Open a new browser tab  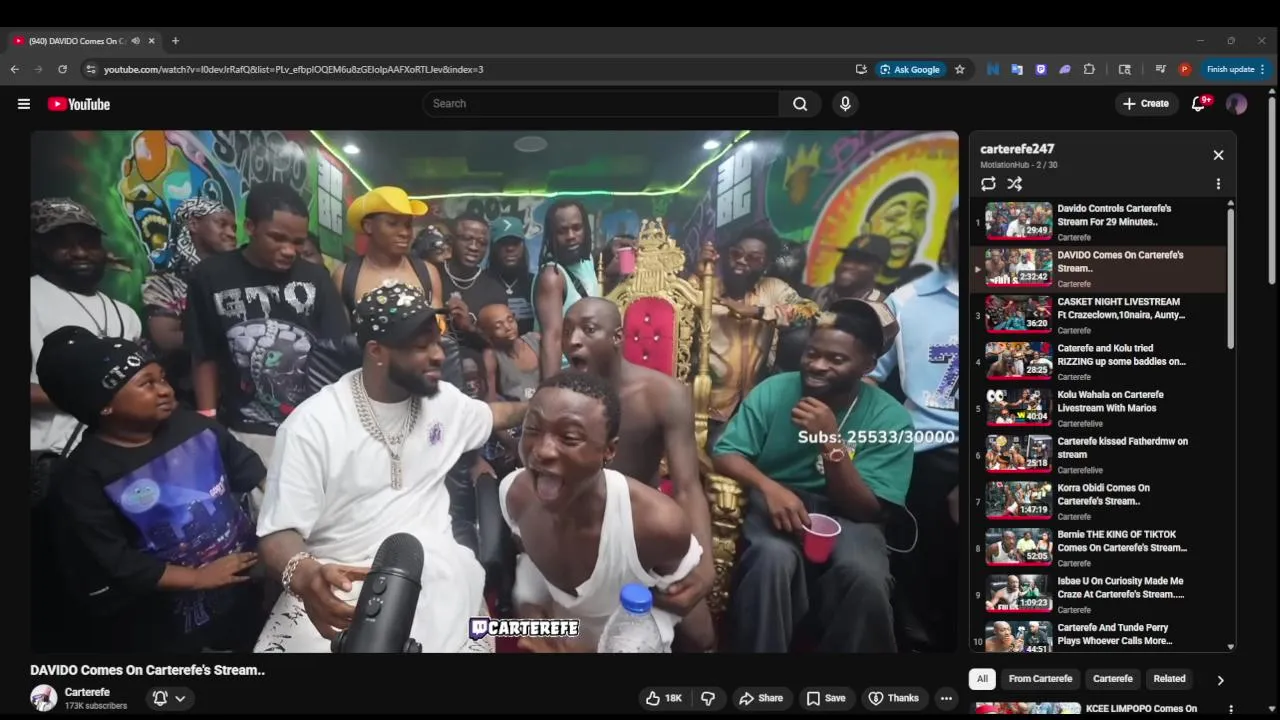pos(175,41)
